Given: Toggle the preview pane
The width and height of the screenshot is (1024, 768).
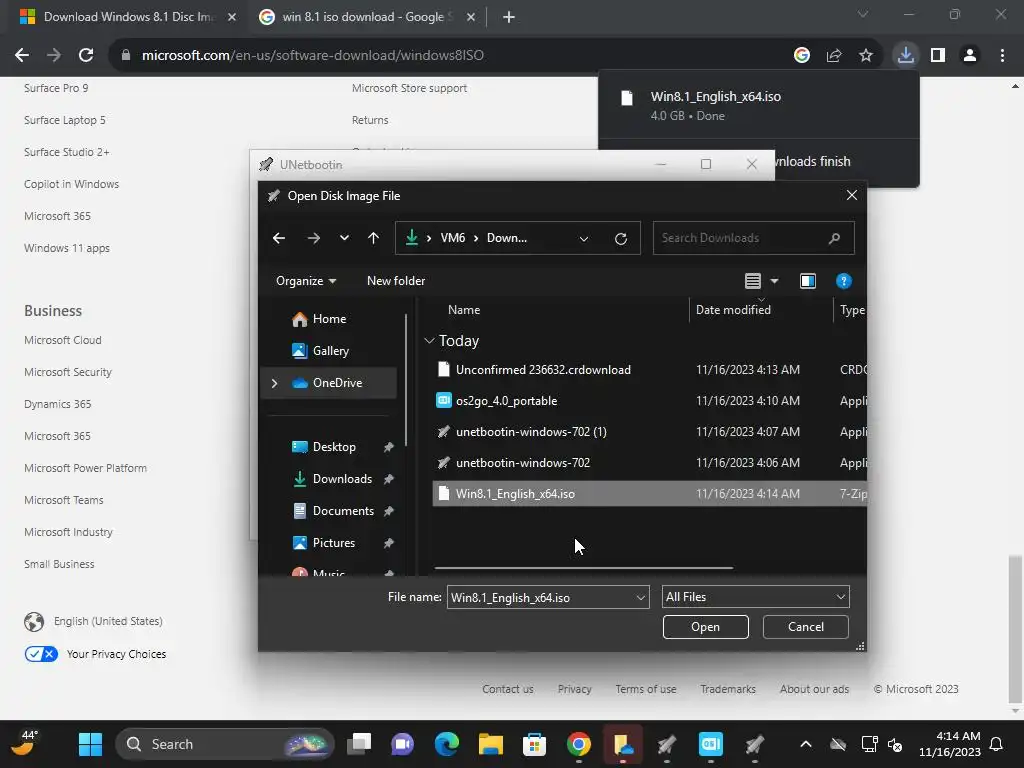Looking at the screenshot, I should pyautogui.click(x=808, y=281).
